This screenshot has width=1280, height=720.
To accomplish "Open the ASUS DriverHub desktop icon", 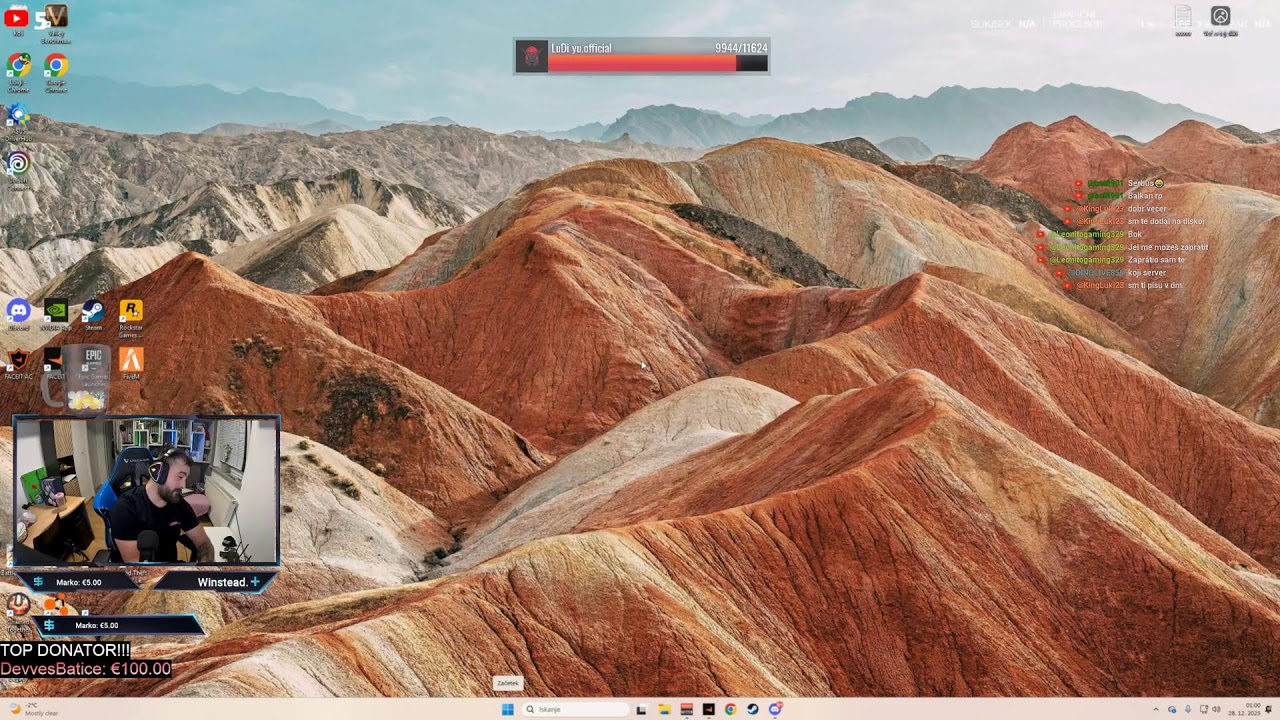I will (x=18, y=120).
